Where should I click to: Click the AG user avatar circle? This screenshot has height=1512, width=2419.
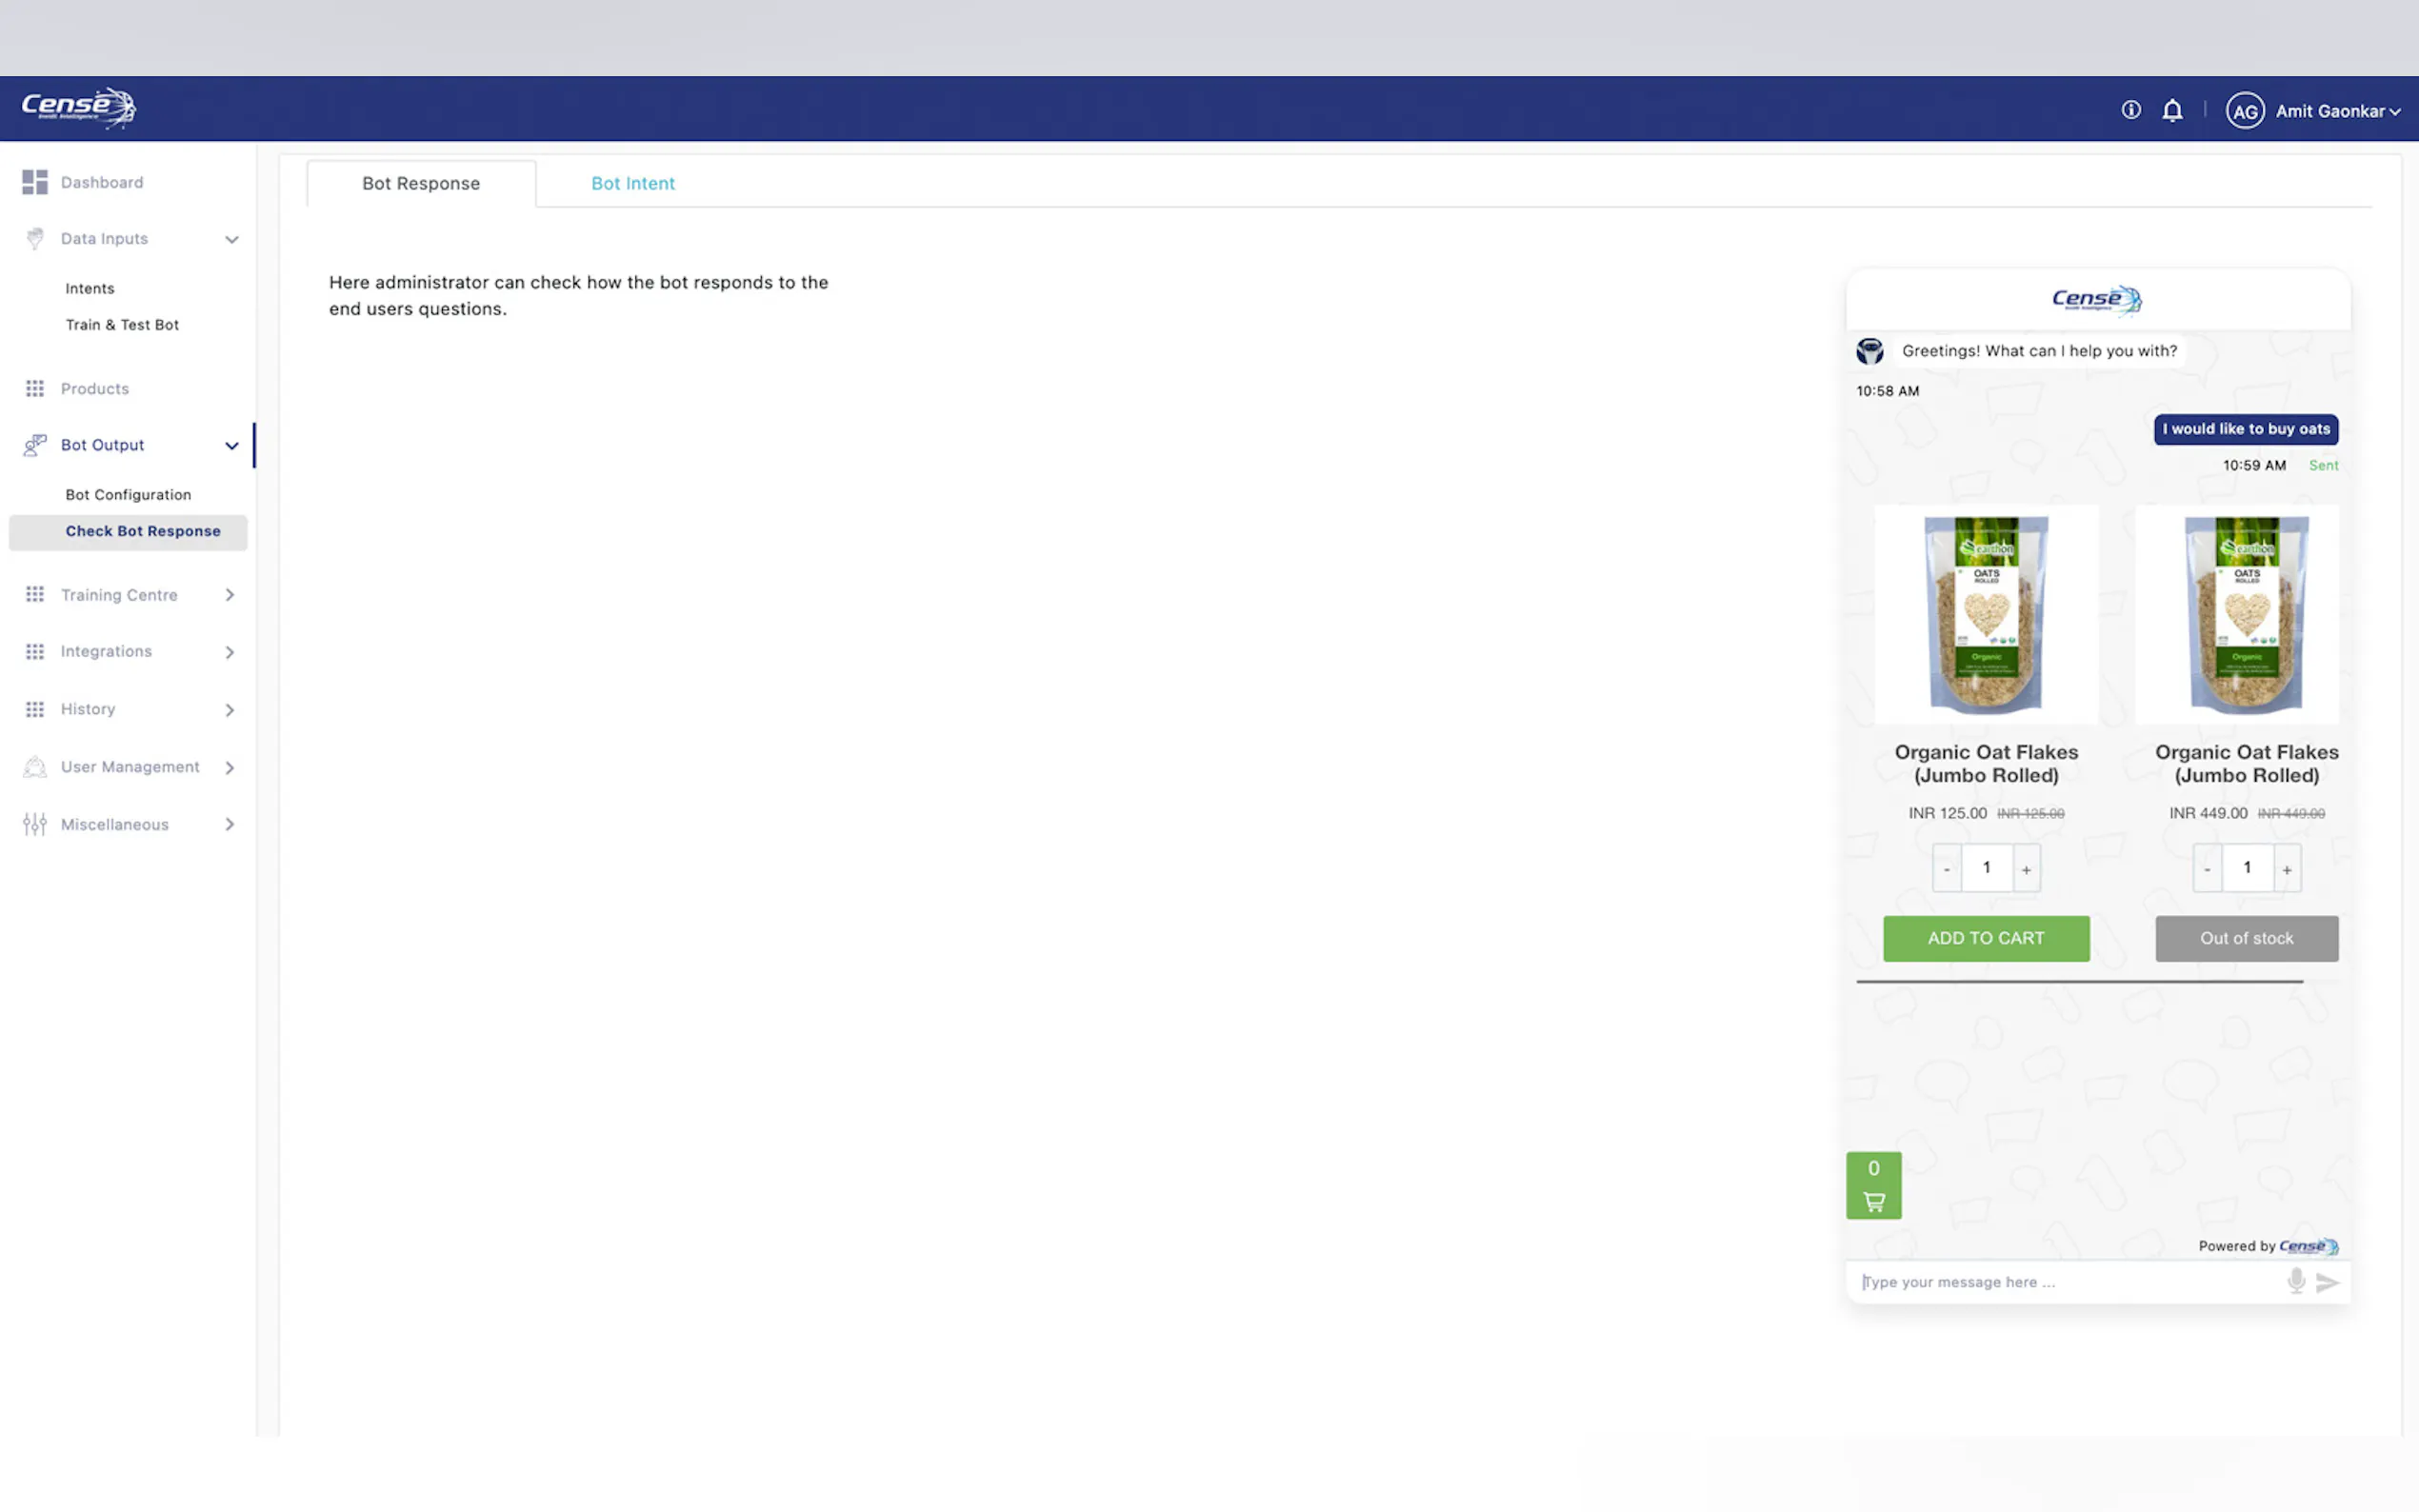coord(2245,111)
